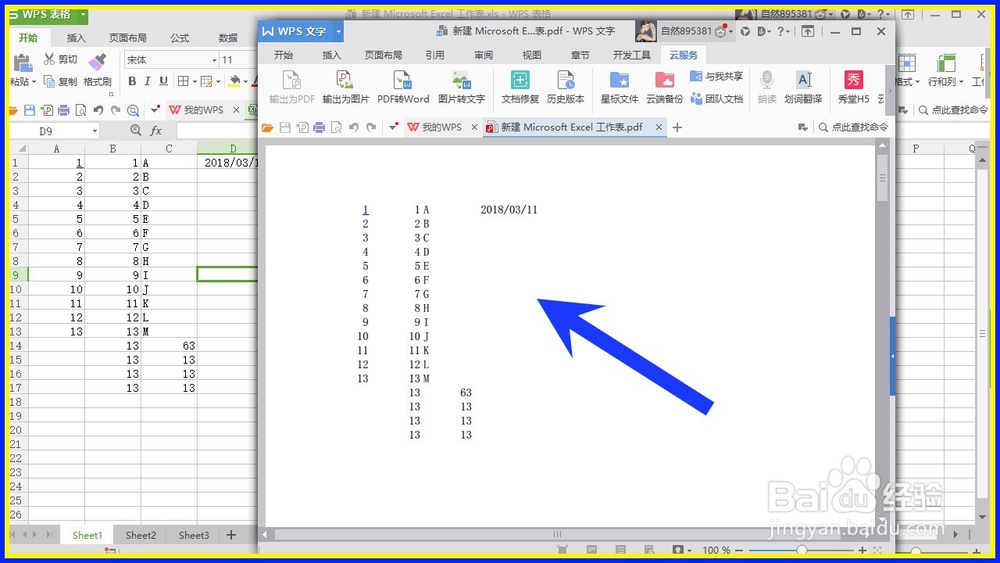Image resolution: width=1000 pixels, height=563 pixels.
Task: Click open-folder icon in WPS 文字 quick toolbar
Action: tap(267, 128)
